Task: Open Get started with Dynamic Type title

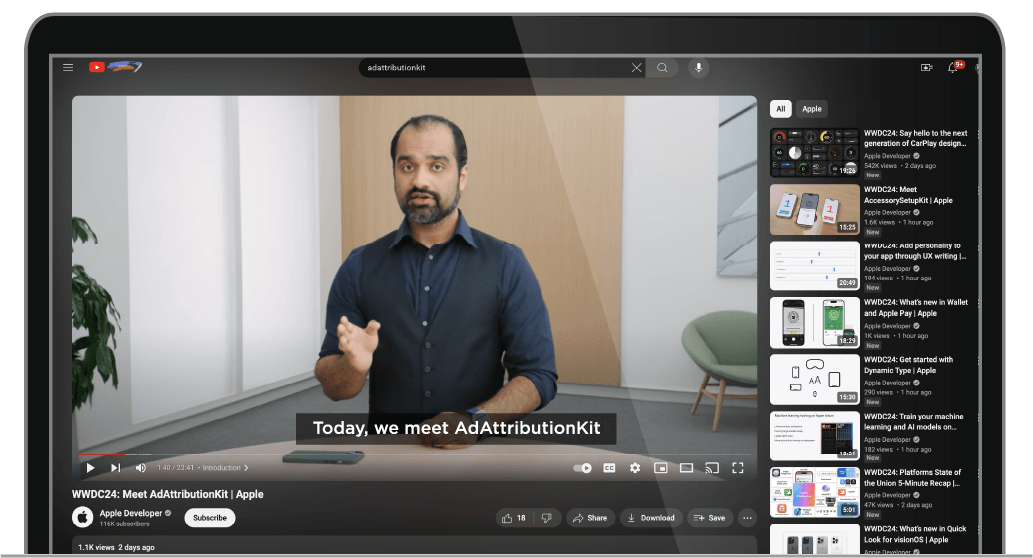Action: coord(908,365)
